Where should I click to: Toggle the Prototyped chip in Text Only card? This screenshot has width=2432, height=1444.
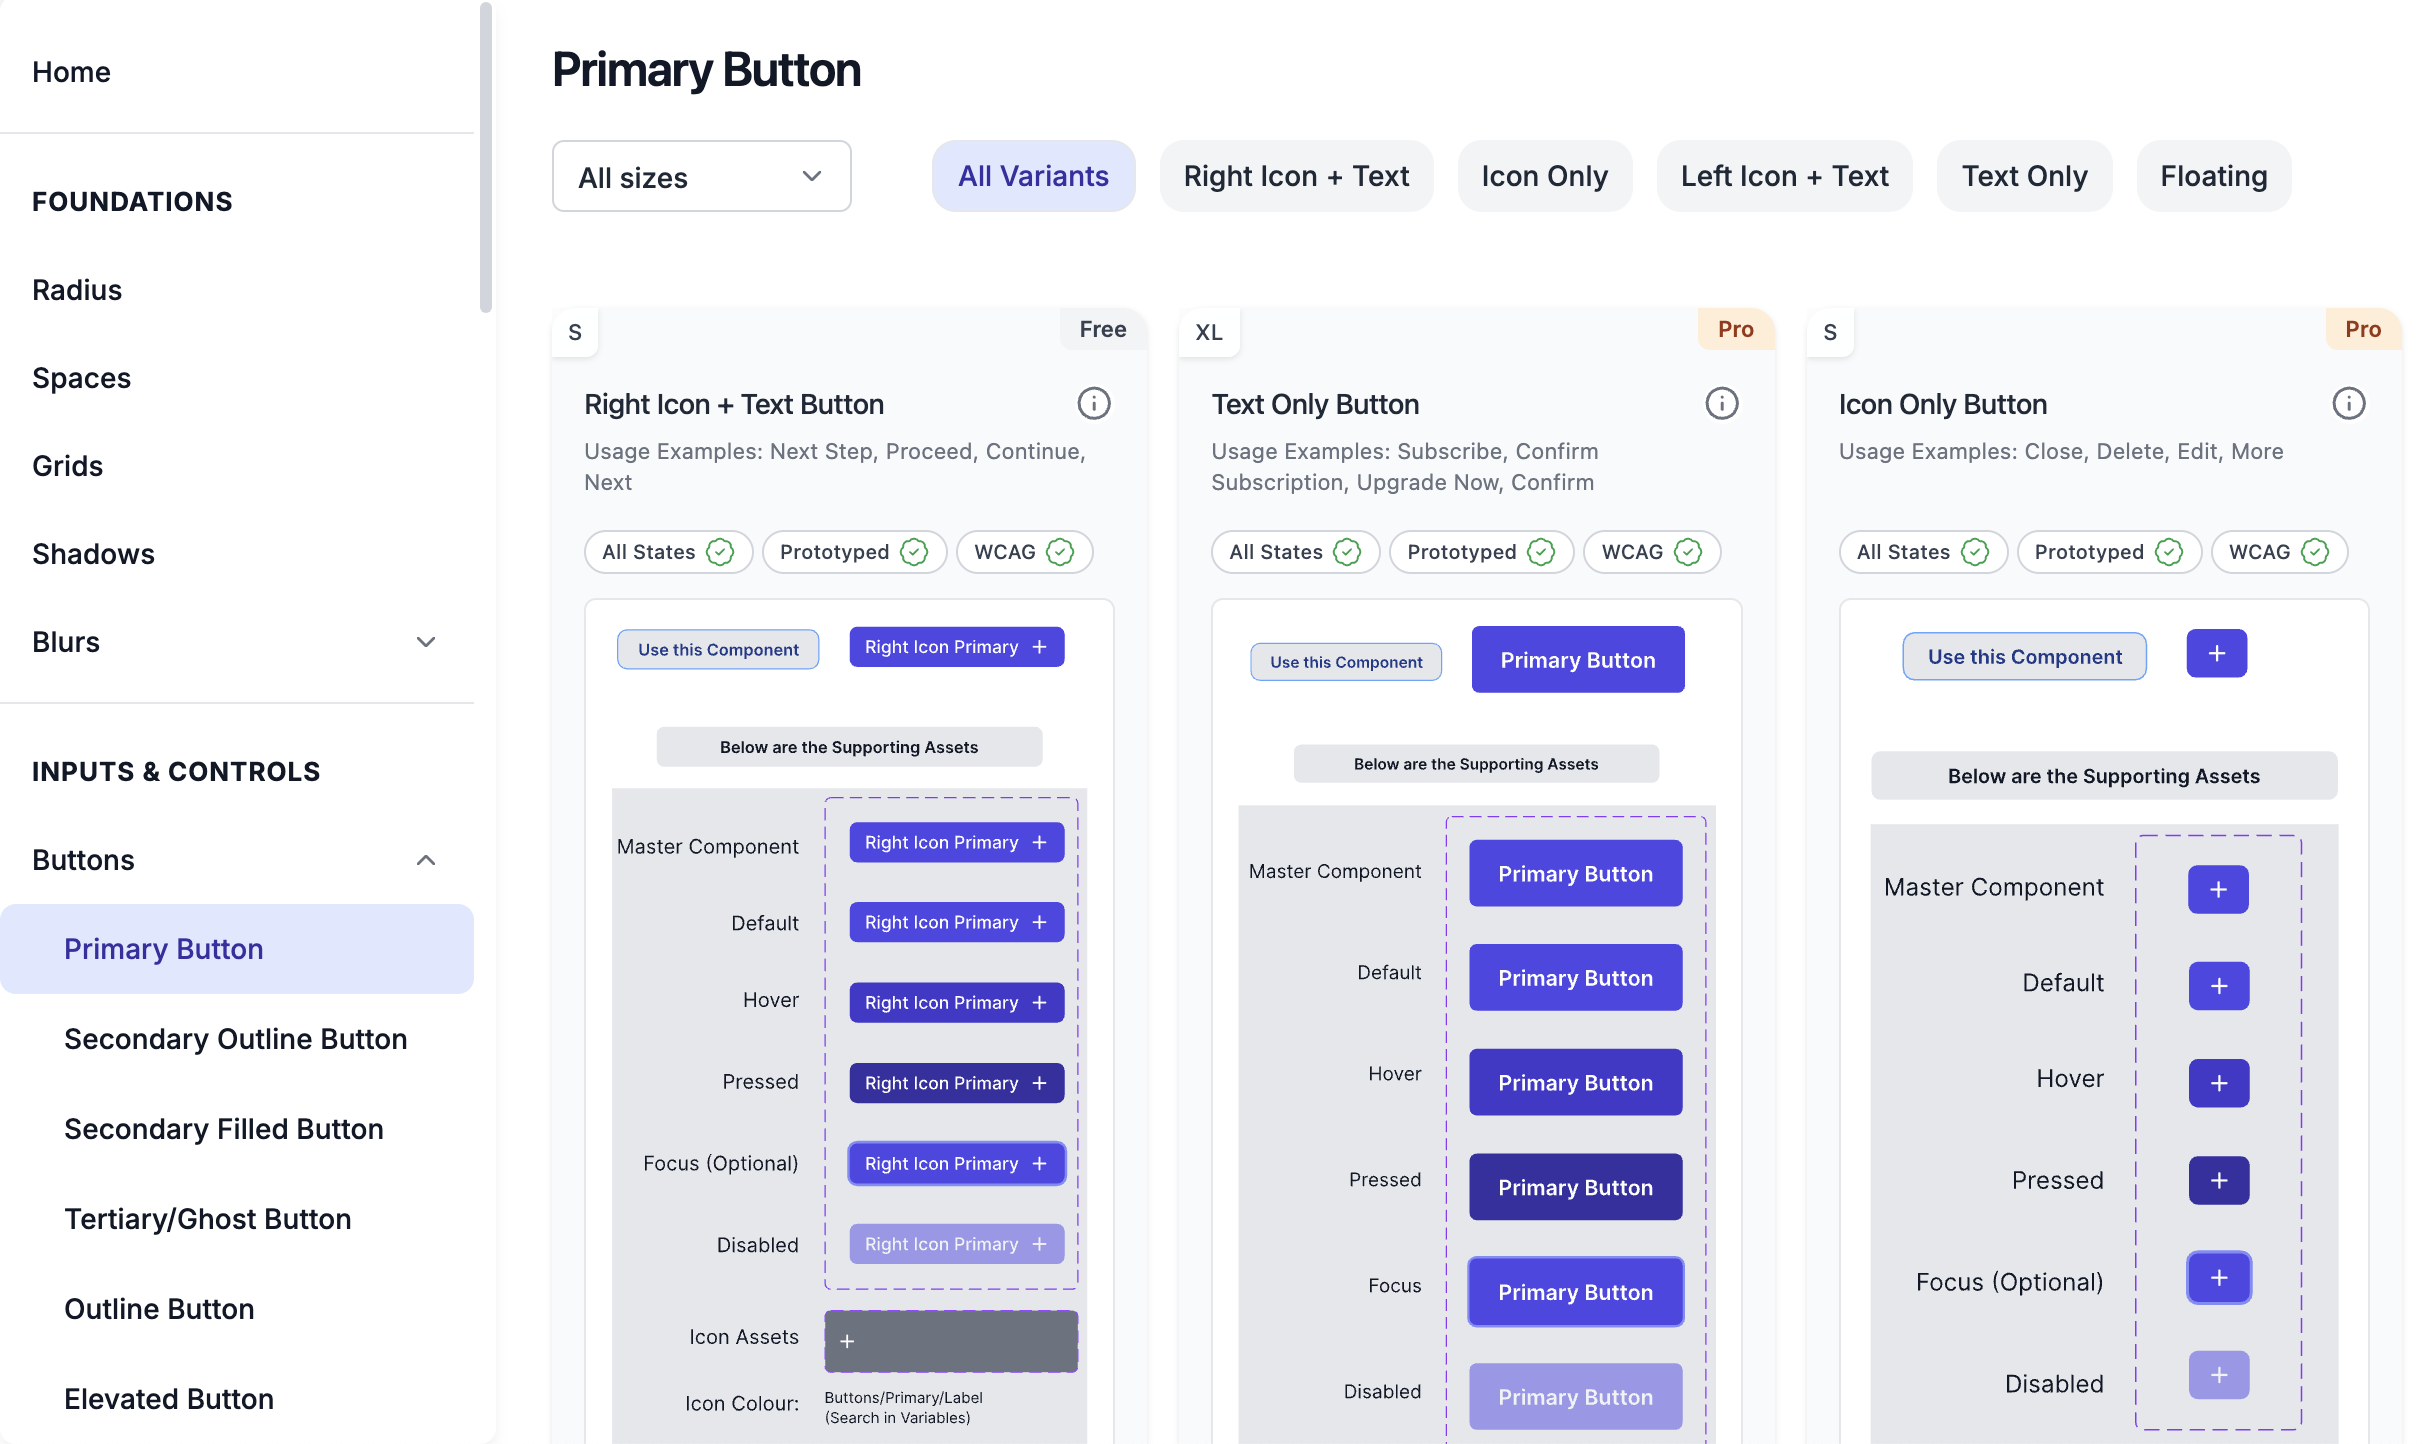1481,552
